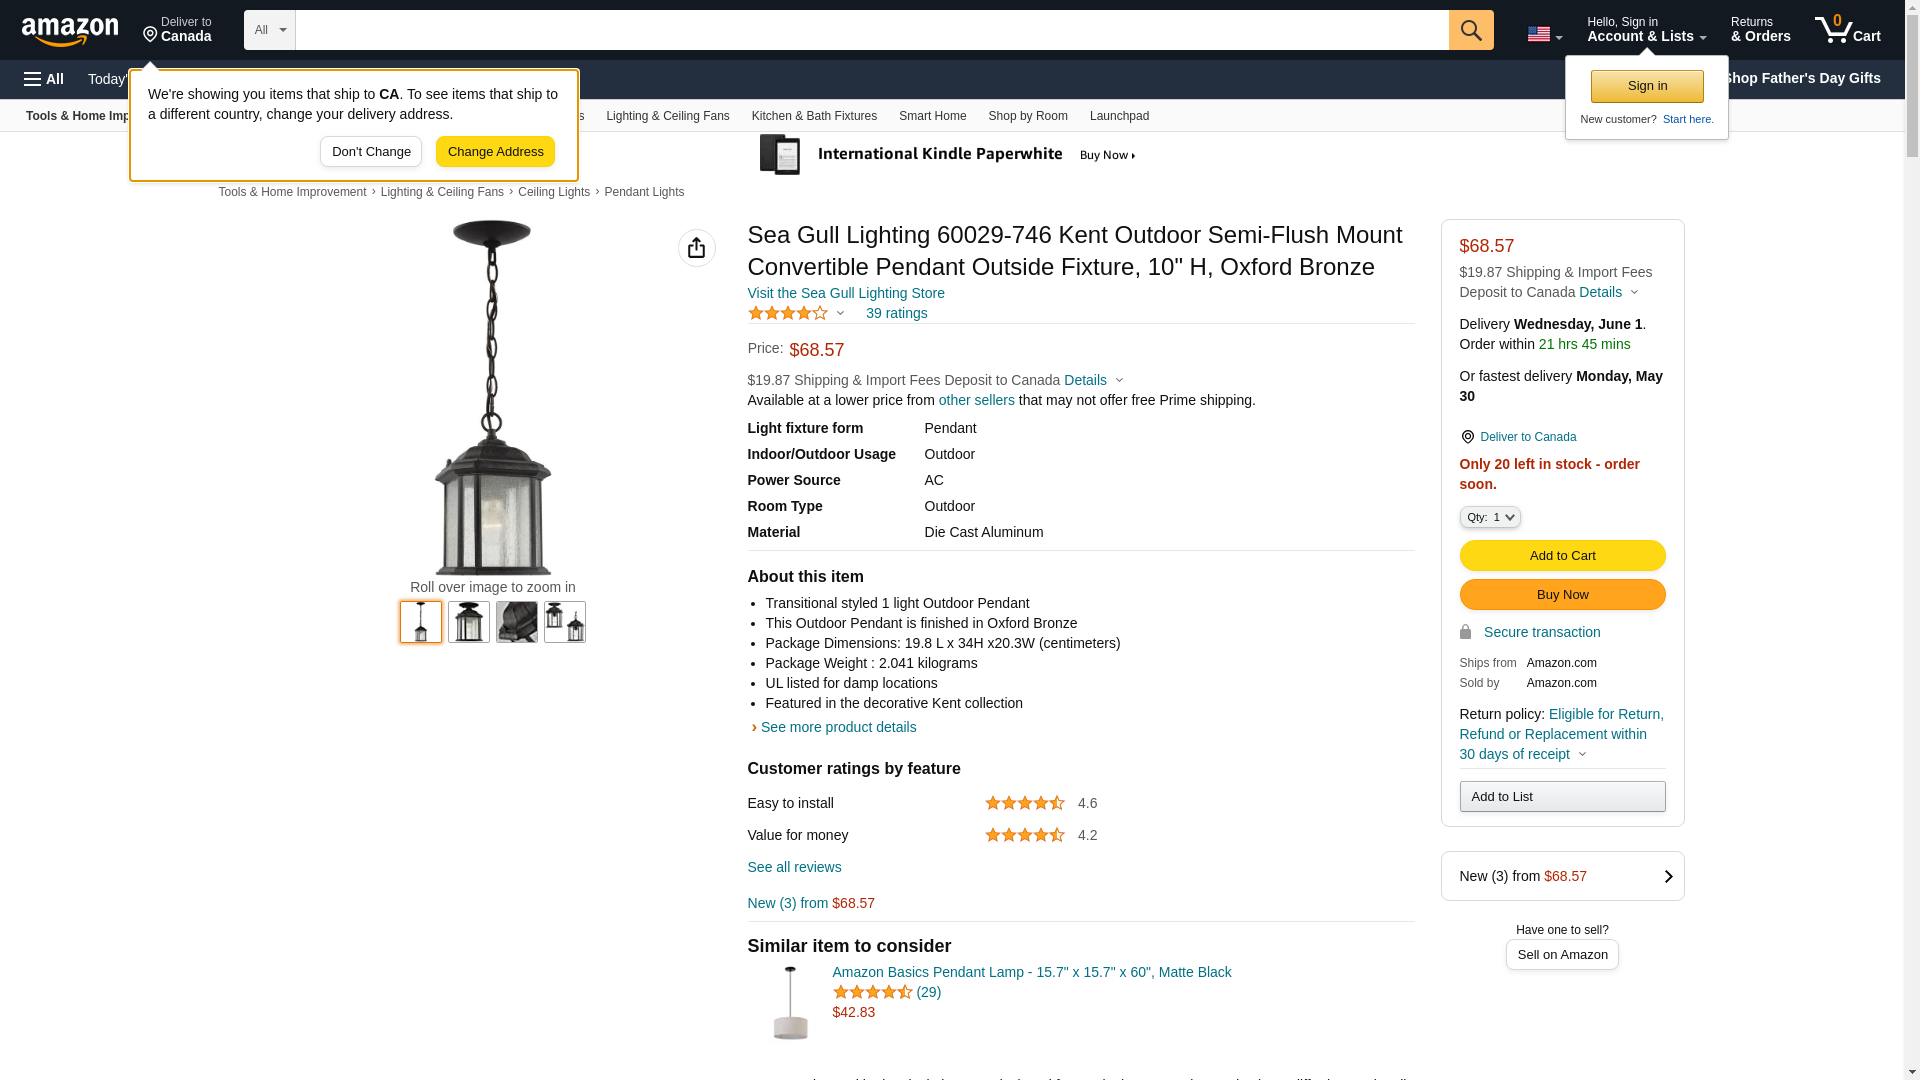Screen dimensions: 1920x1080
Task: Open the All hamburger menu
Action: click(44, 79)
